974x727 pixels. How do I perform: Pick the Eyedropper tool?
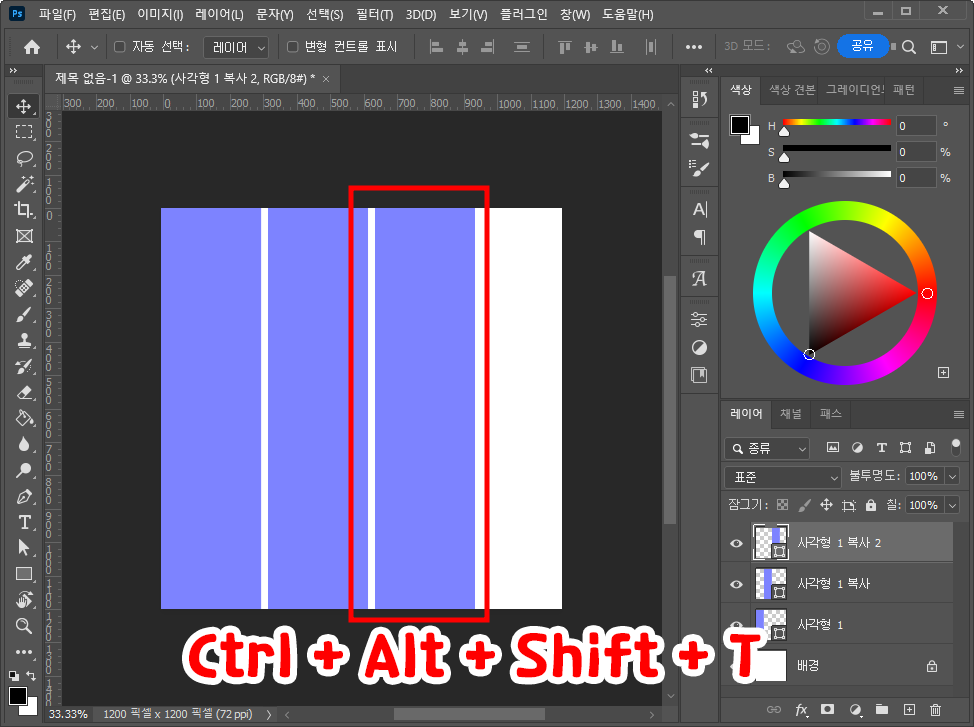click(x=25, y=261)
